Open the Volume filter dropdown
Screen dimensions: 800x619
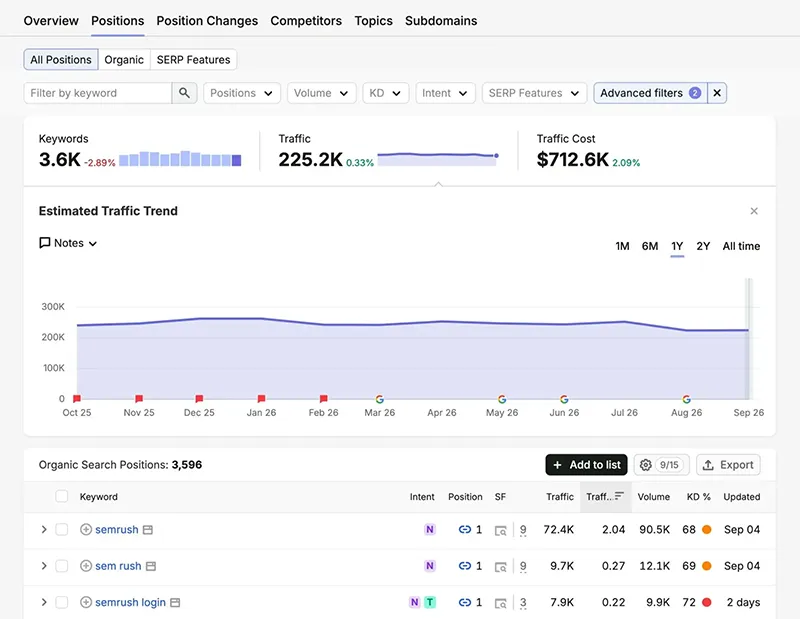pos(321,93)
